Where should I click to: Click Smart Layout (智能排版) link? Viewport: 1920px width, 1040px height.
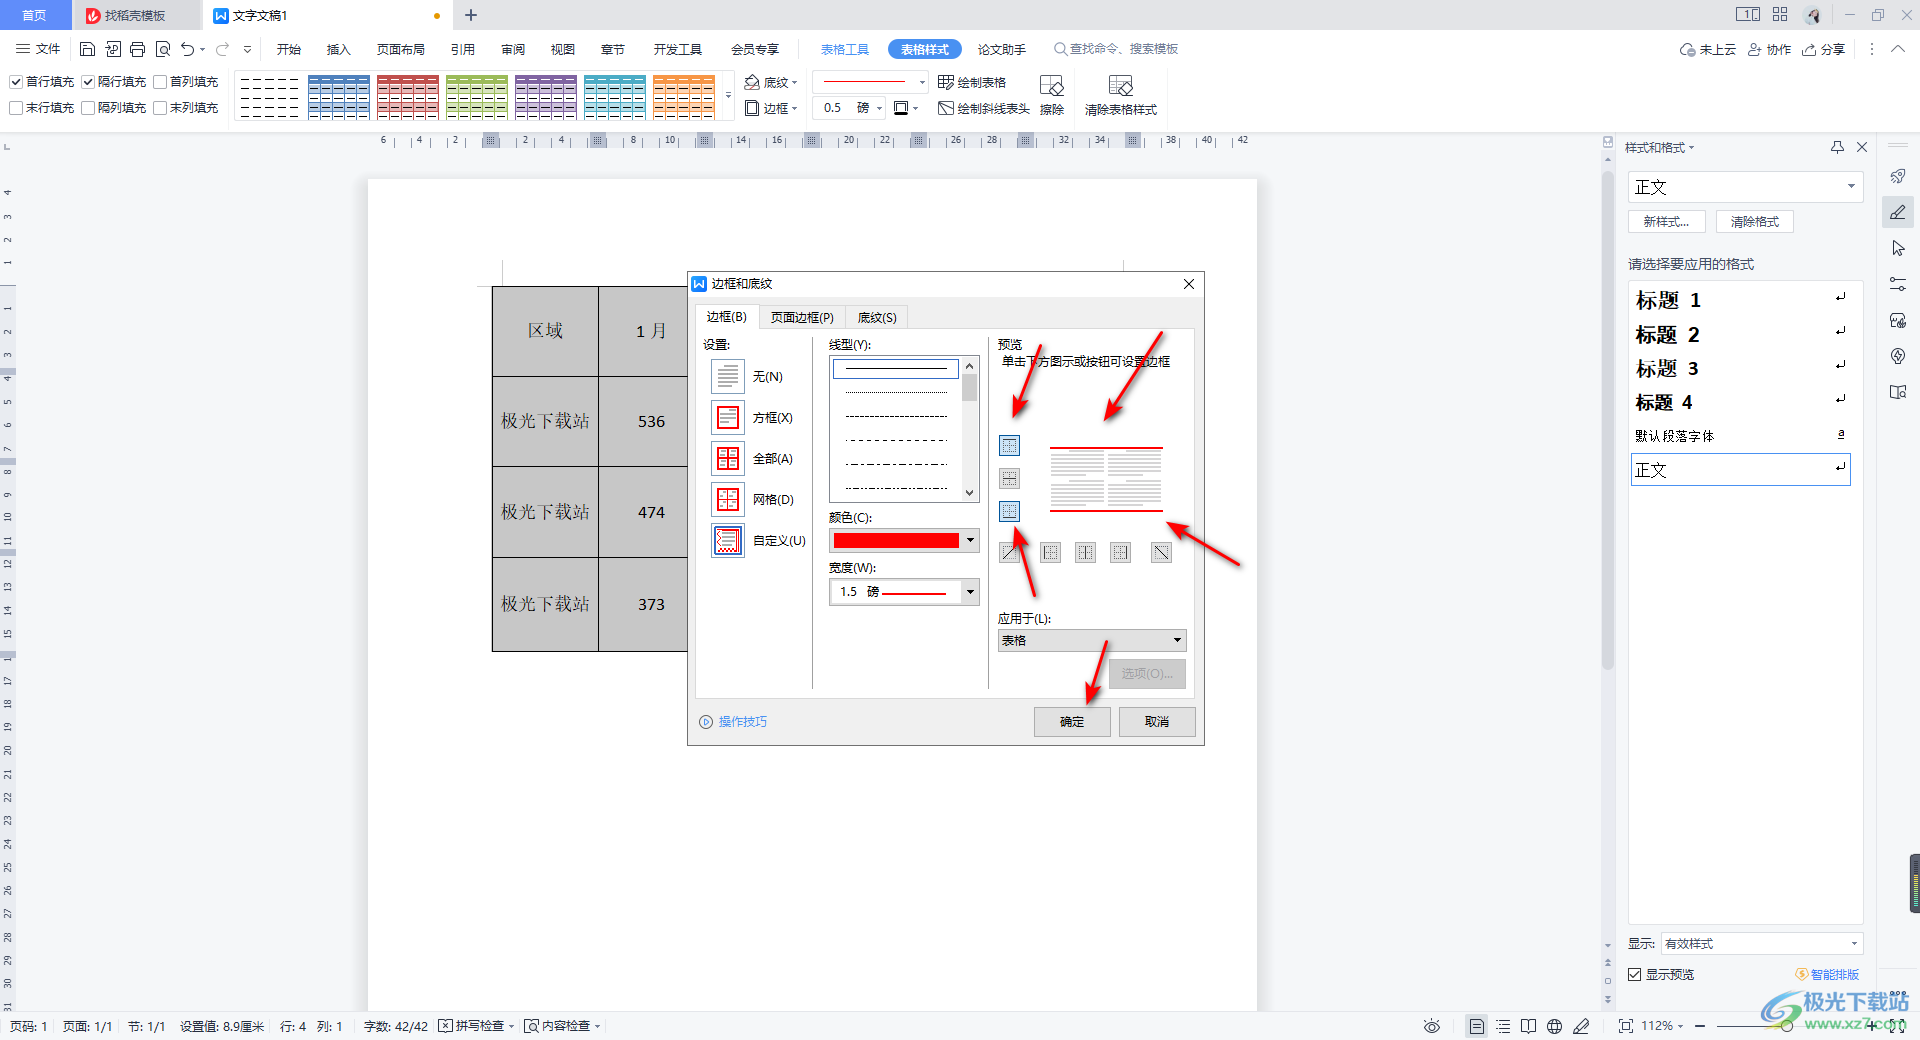[1827, 974]
